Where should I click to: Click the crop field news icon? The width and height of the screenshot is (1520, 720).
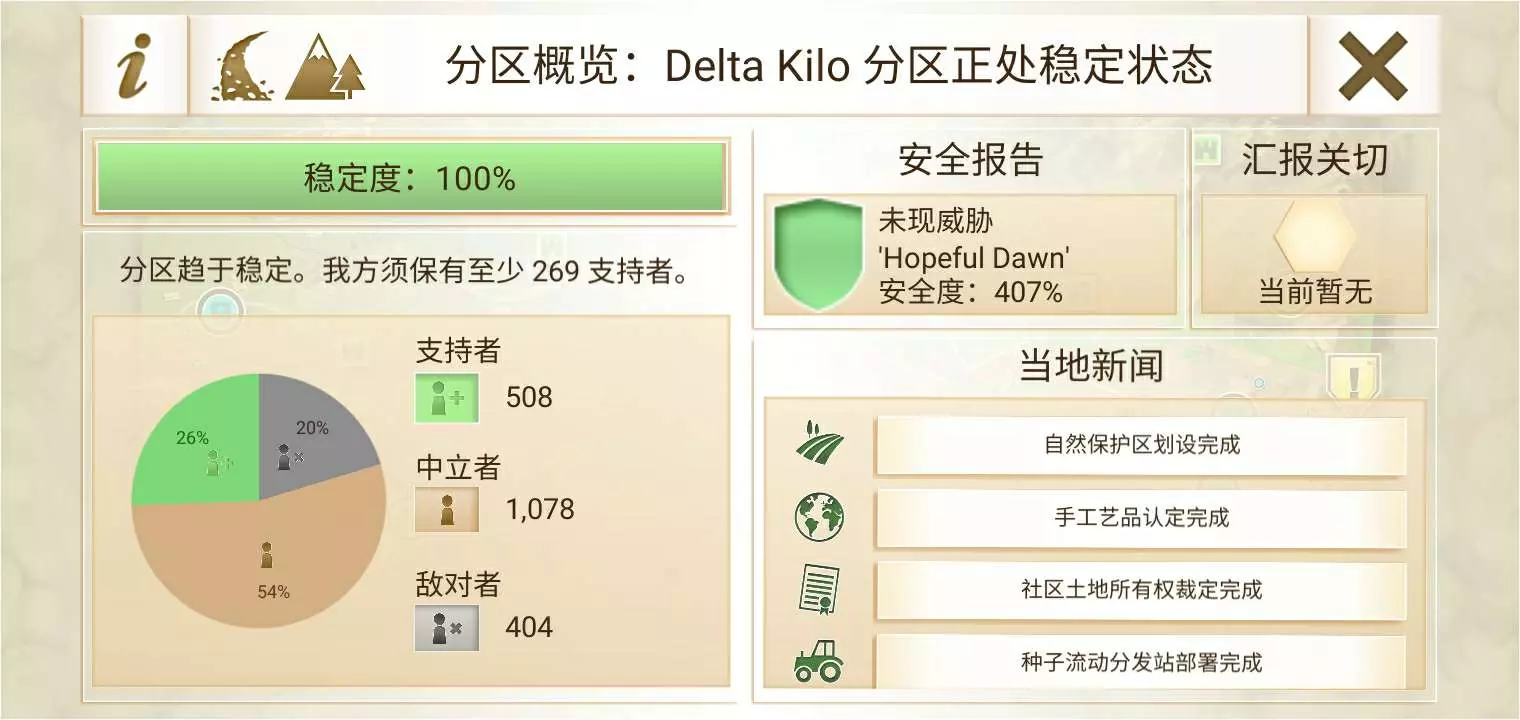click(x=819, y=443)
